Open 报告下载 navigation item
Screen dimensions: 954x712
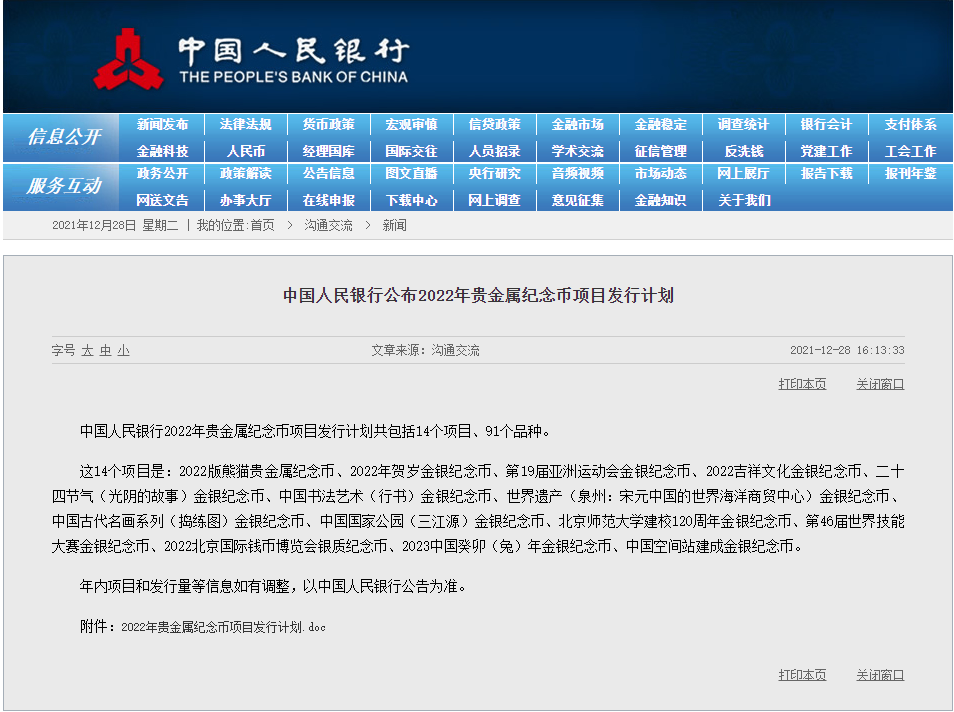826,173
